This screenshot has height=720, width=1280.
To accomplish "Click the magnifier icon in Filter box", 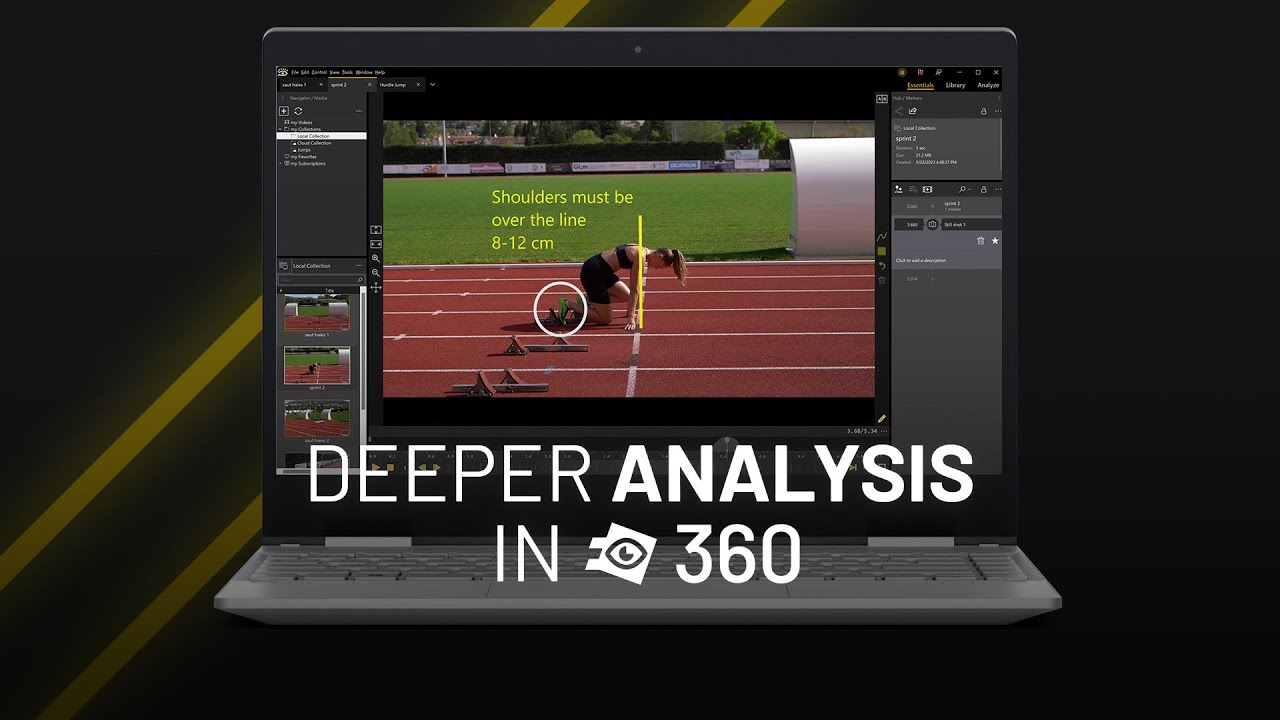I will point(360,280).
